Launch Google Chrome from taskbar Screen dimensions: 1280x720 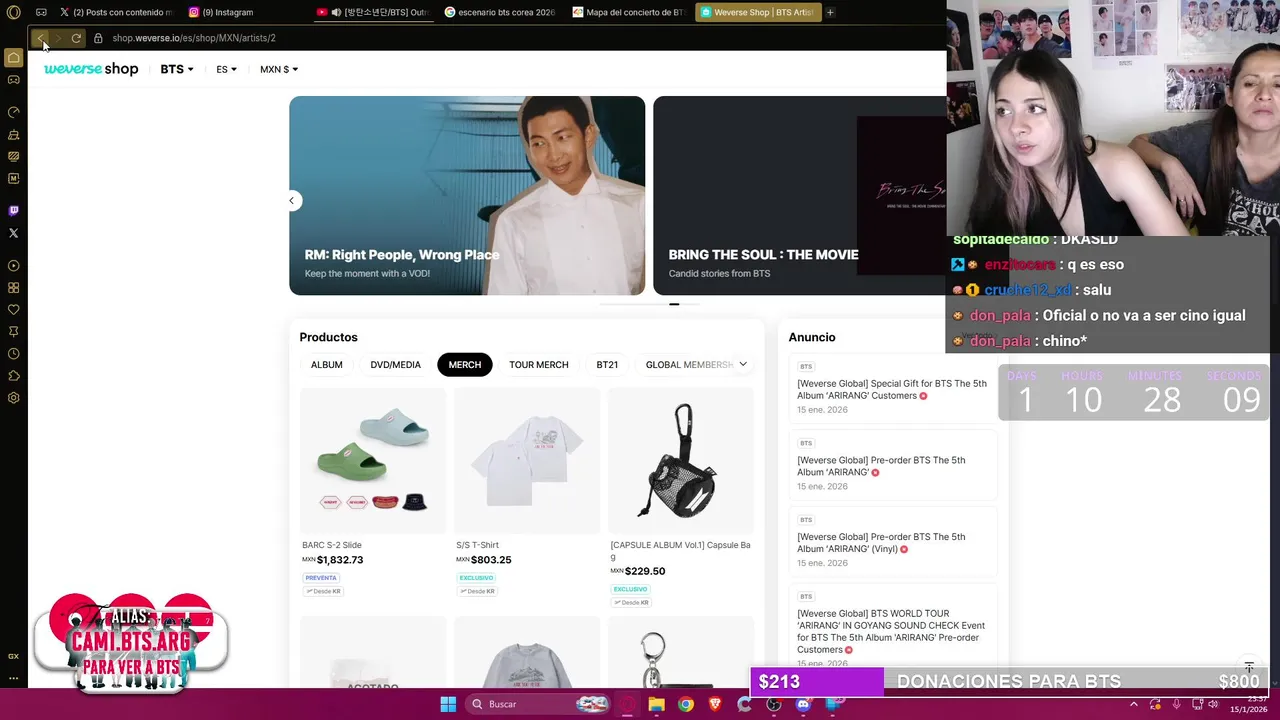click(685, 704)
